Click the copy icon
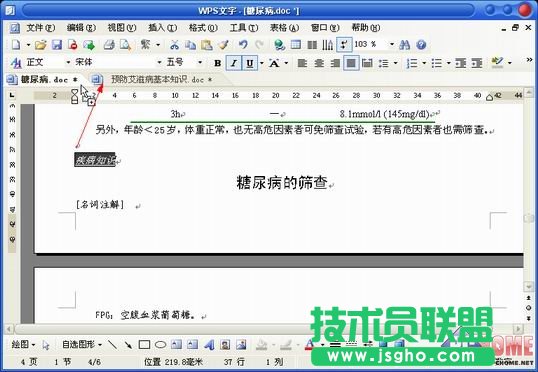Viewport: 538px width, 372px height. (190, 45)
